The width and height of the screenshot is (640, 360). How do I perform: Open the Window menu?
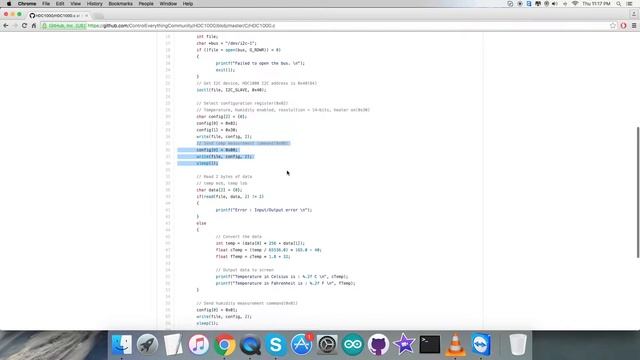[x=168, y=4]
